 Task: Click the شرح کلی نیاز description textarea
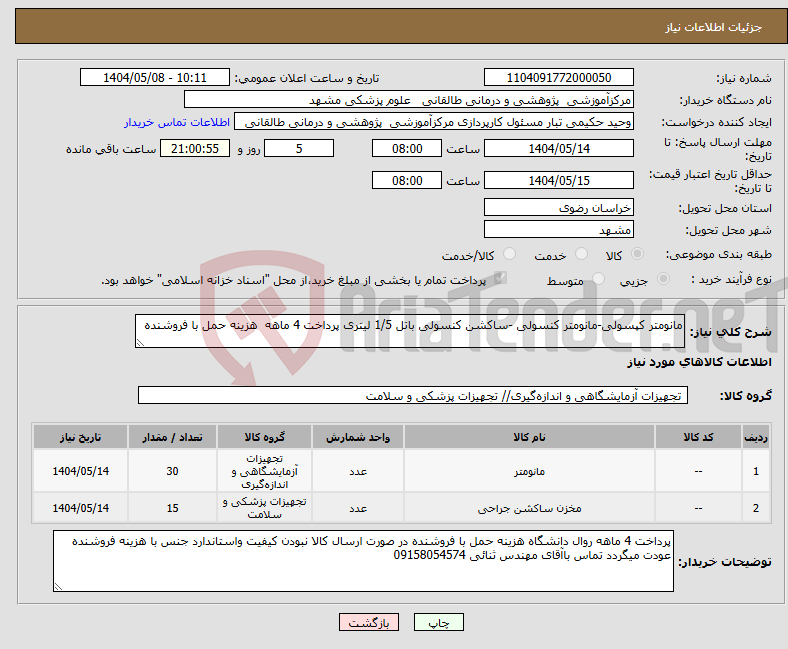click(x=410, y=331)
